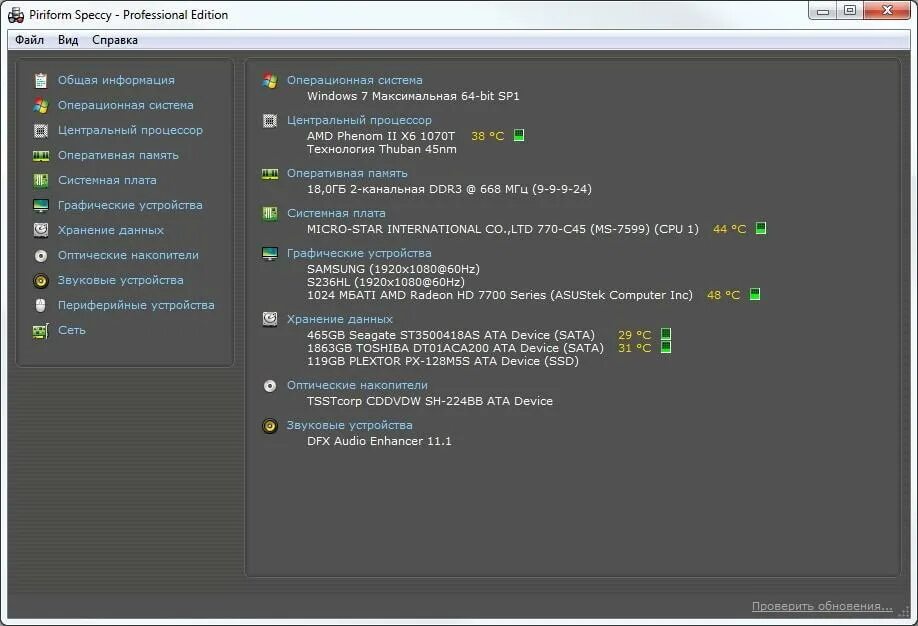Viewport: 918px width, 626px height.
Task: Click the Speccy app icon in the title bar
Action: [x=16, y=15]
